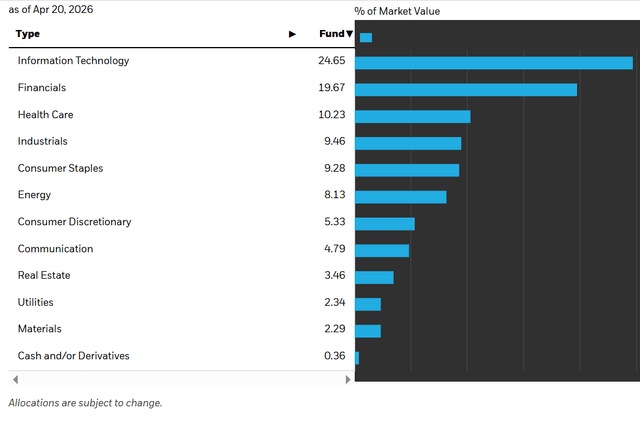
Task: Click the right-pointing arrow in the table header
Action: [x=292, y=34]
